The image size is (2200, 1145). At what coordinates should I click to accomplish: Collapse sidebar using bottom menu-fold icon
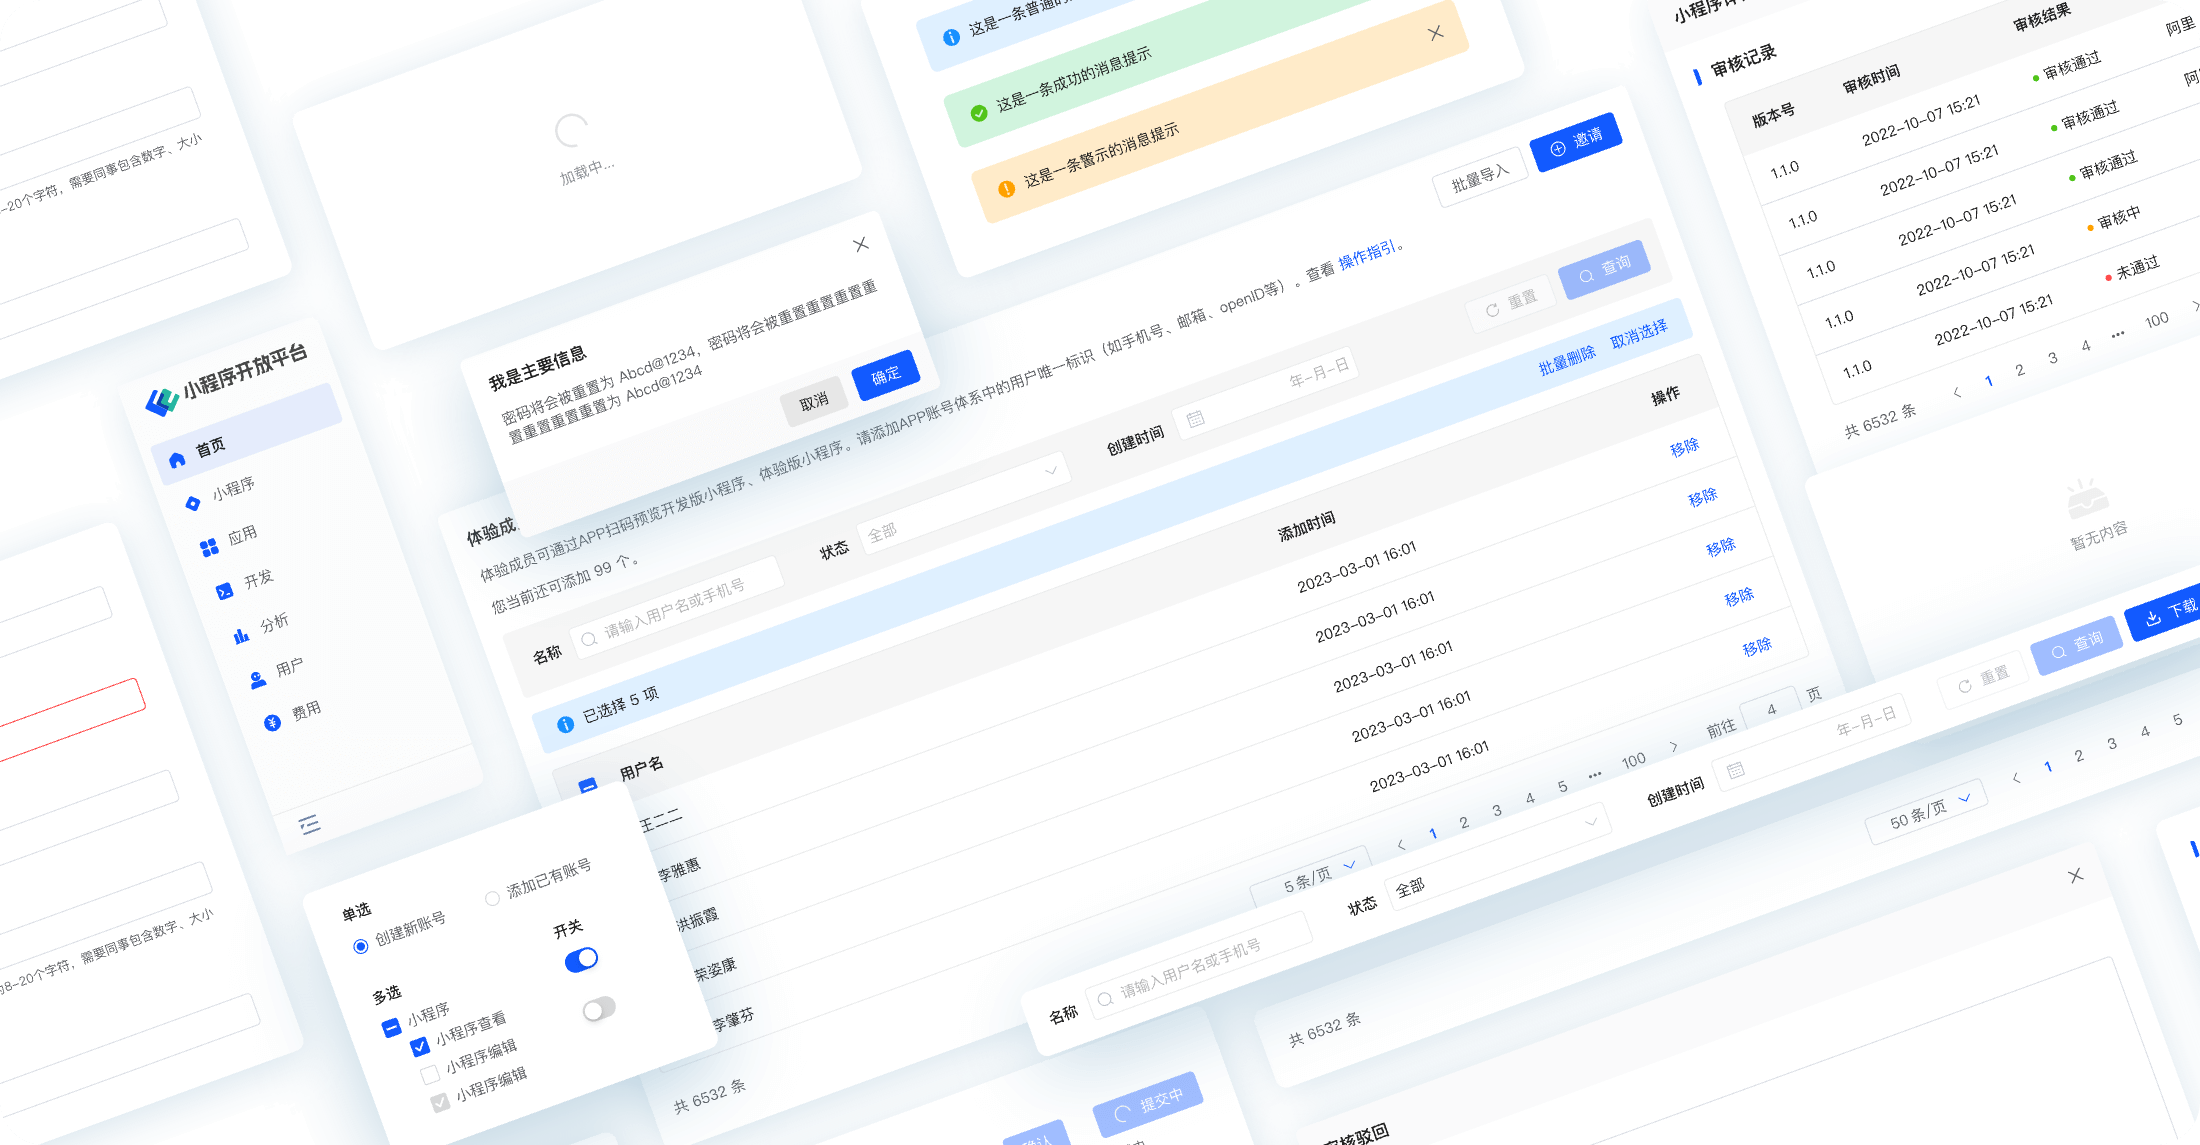point(309,824)
